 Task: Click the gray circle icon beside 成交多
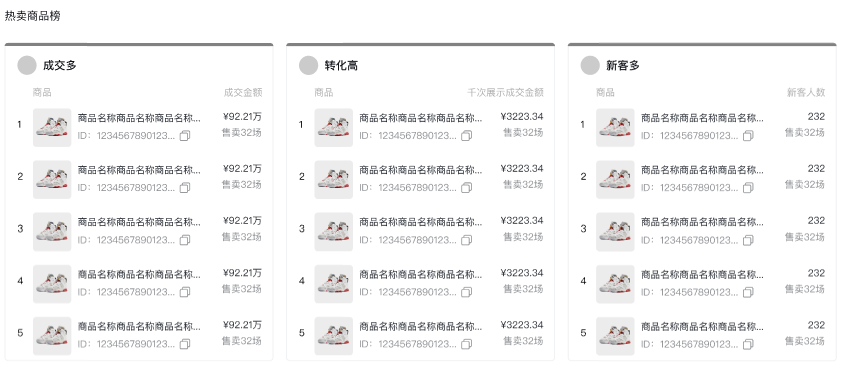pyautogui.click(x=27, y=66)
